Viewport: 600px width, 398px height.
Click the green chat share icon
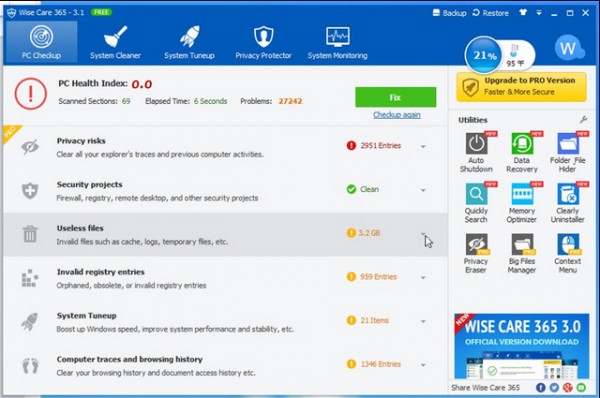click(581, 388)
